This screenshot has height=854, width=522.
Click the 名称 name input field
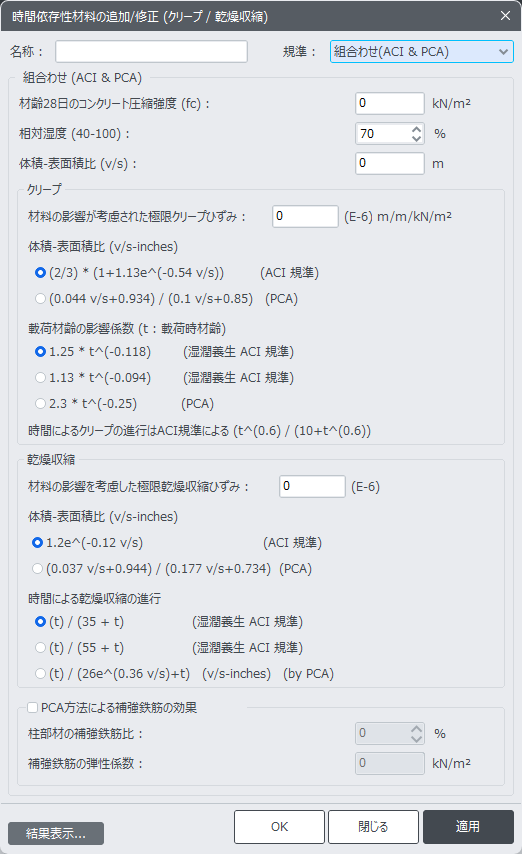[151, 52]
